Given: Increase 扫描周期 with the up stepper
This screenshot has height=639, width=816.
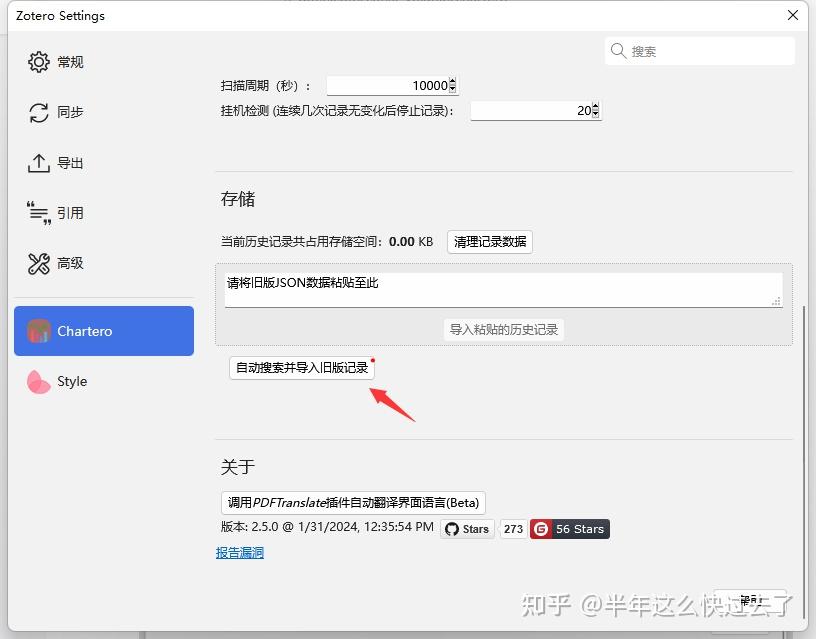Looking at the screenshot, I should click(452, 81).
